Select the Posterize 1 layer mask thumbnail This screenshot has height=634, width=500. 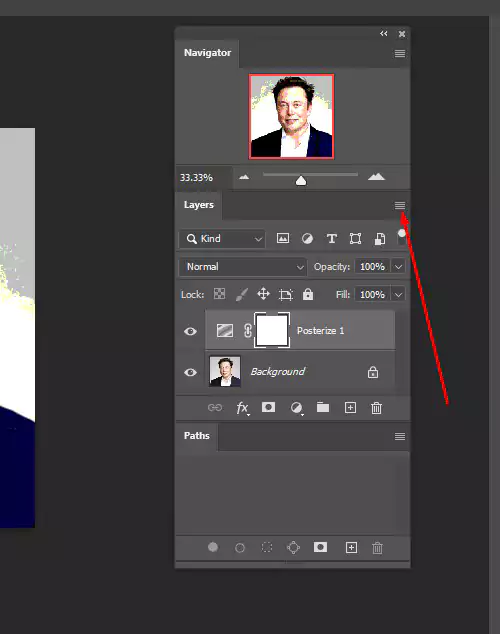pyautogui.click(x=272, y=330)
